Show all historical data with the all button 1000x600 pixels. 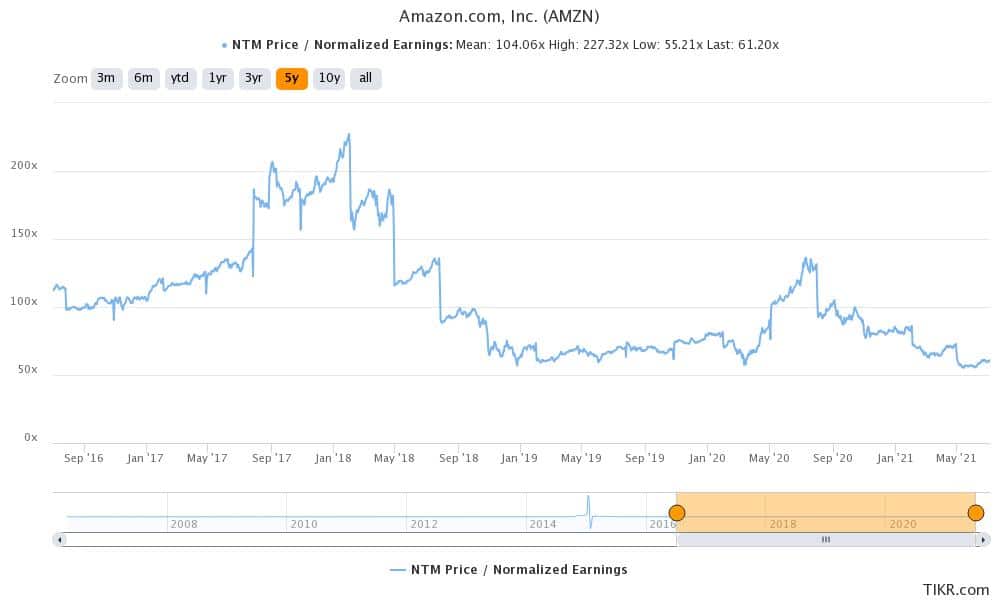pyautogui.click(x=366, y=78)
